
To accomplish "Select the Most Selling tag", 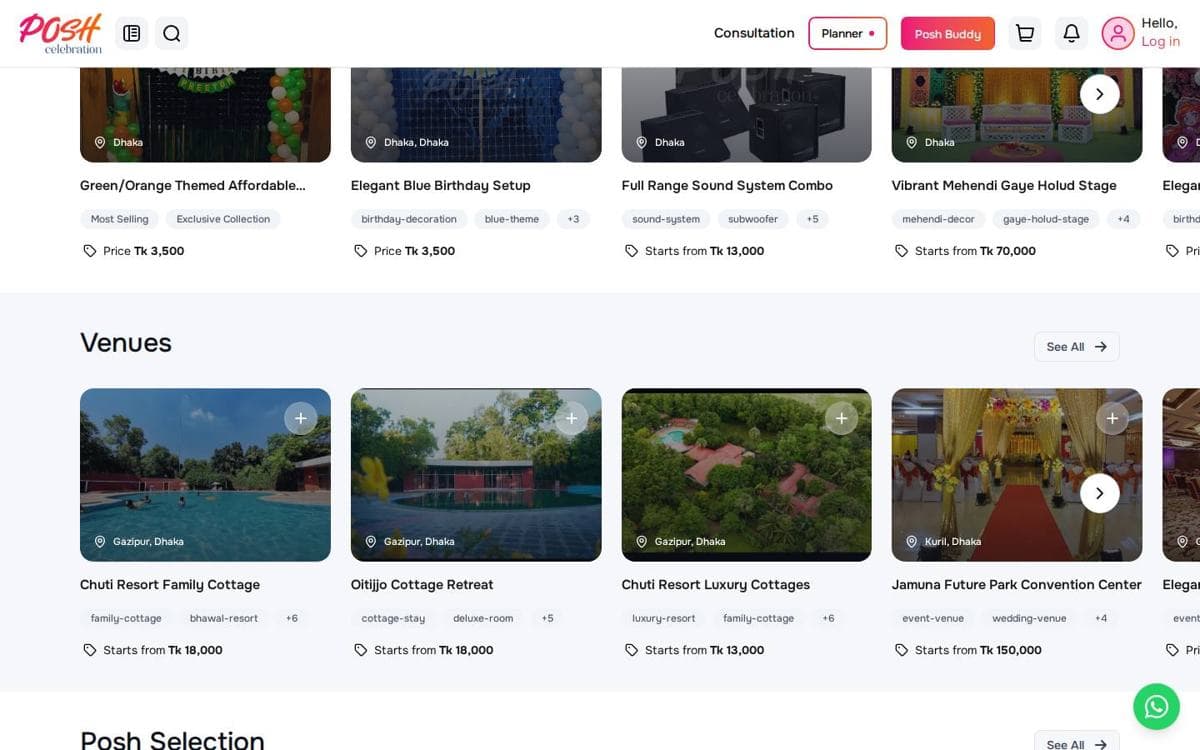I will click(119, 219).
